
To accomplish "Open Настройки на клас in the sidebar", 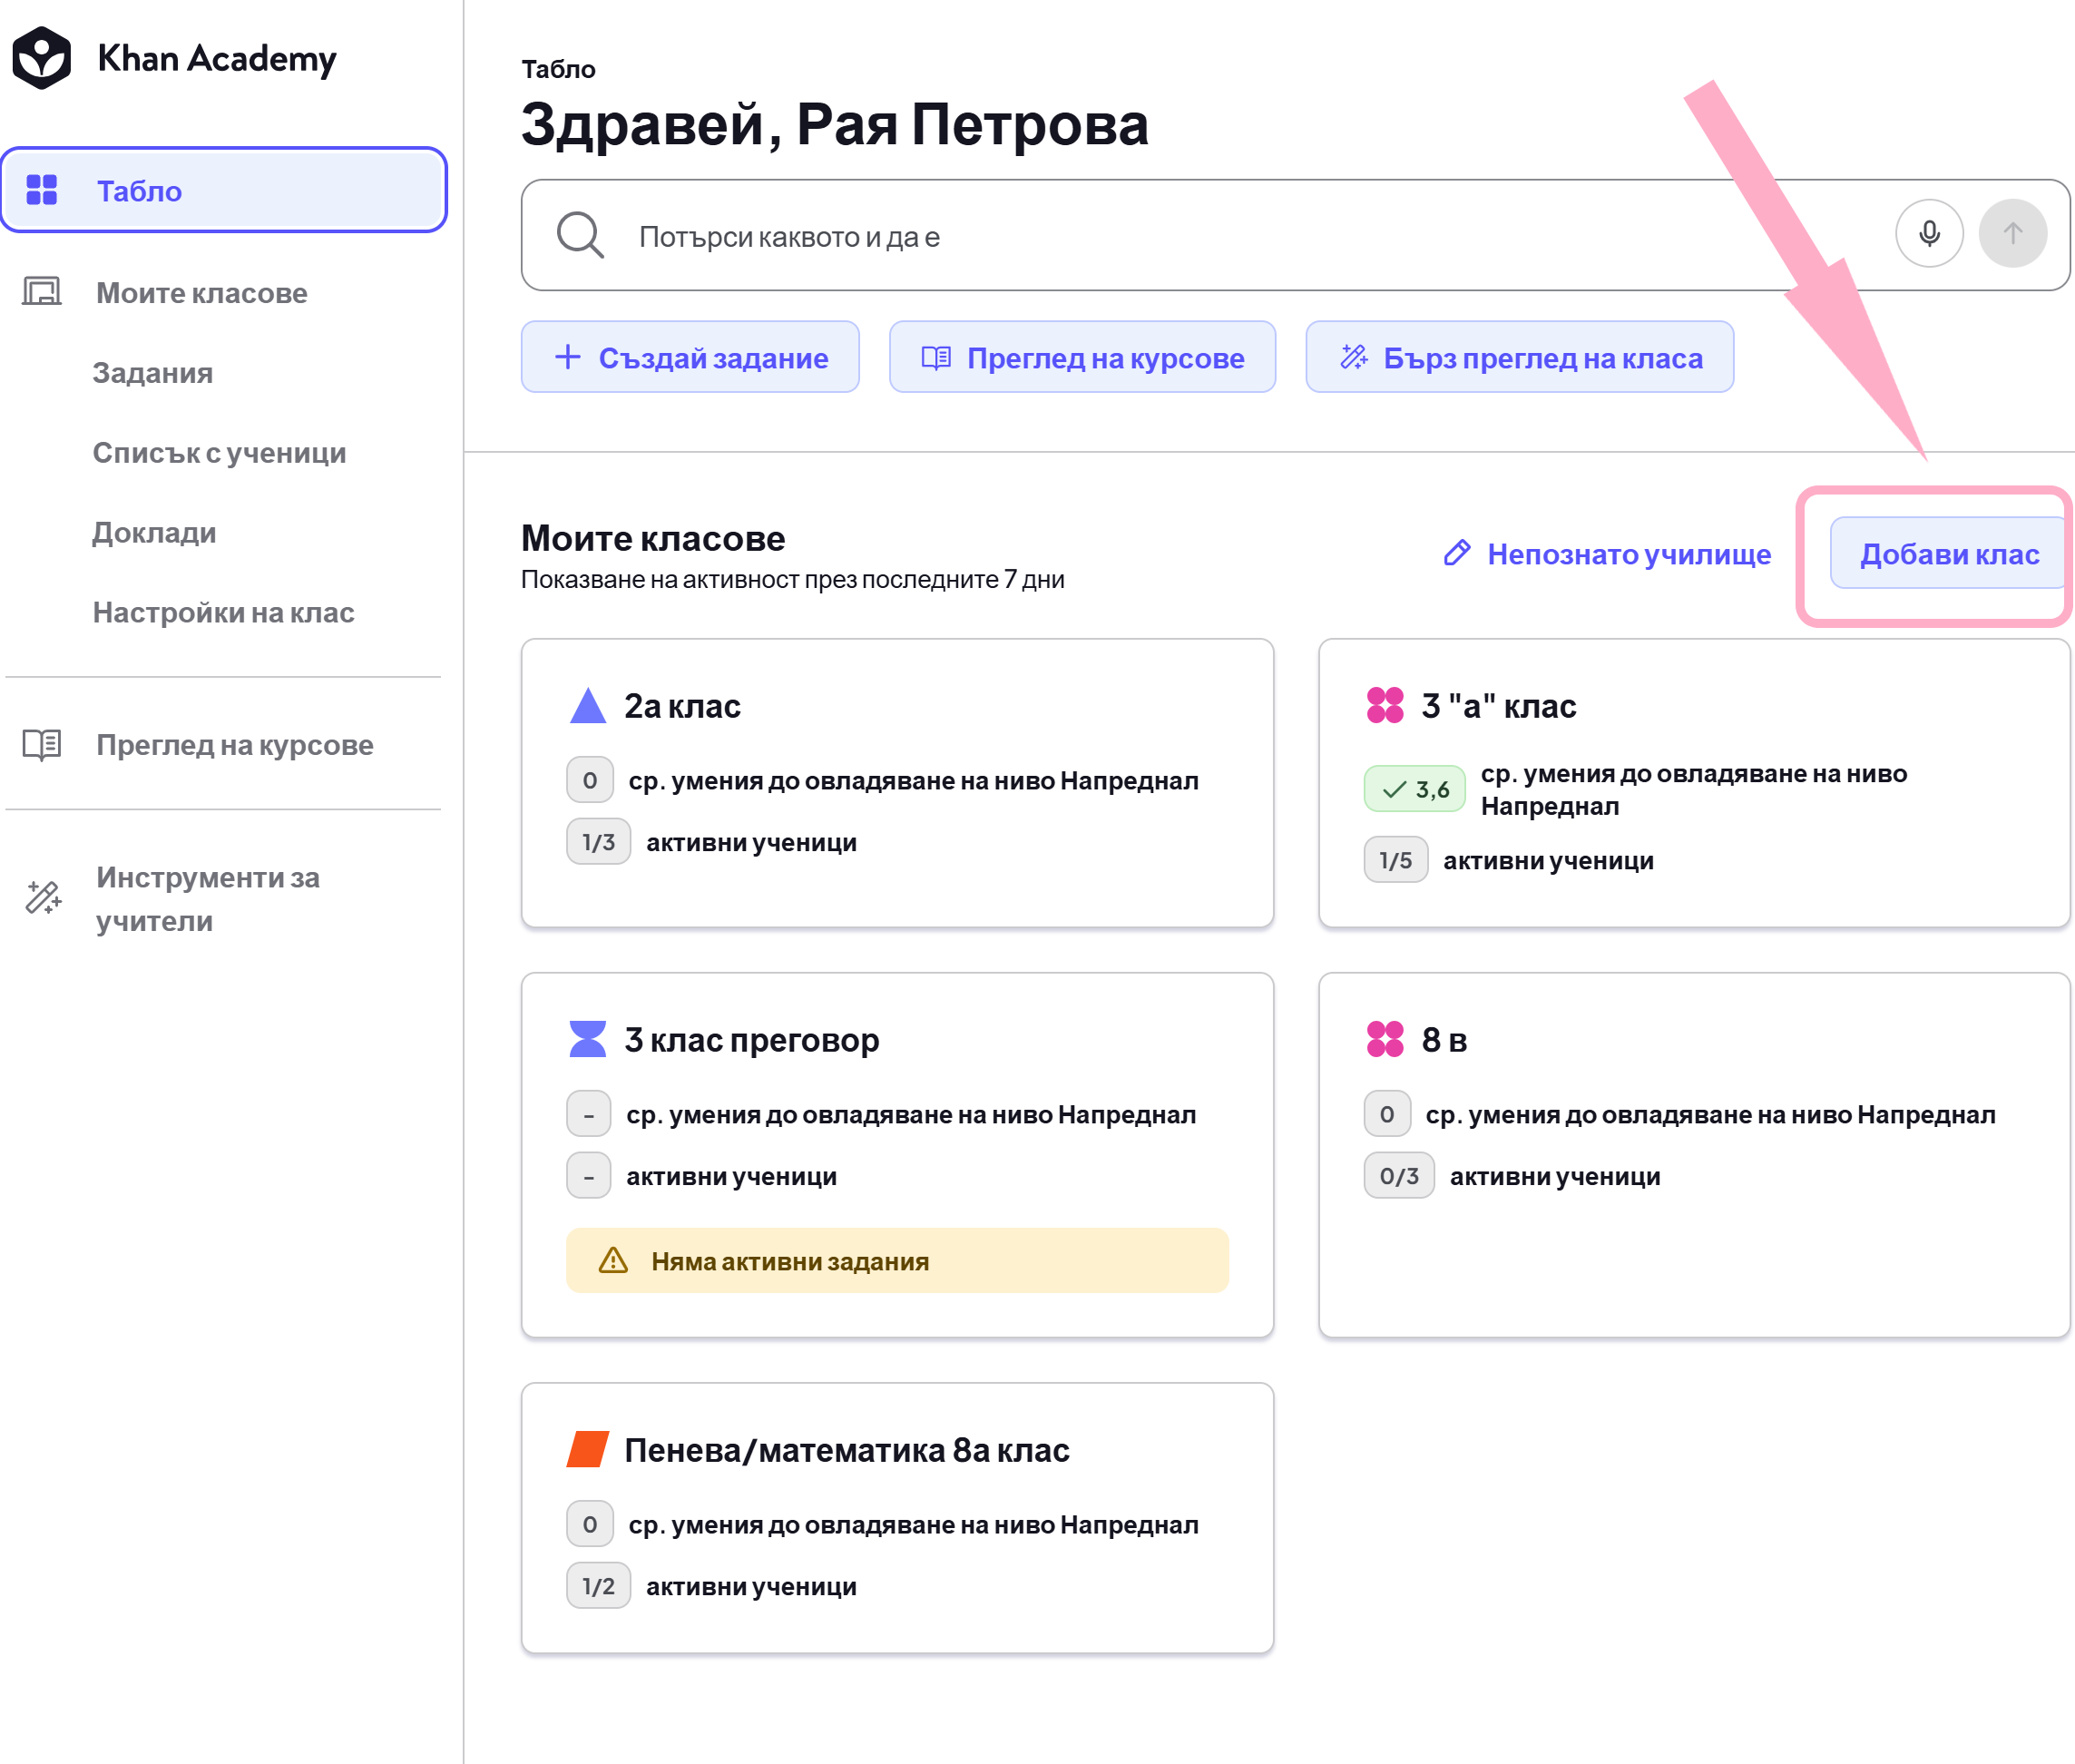I will [223, 613].
